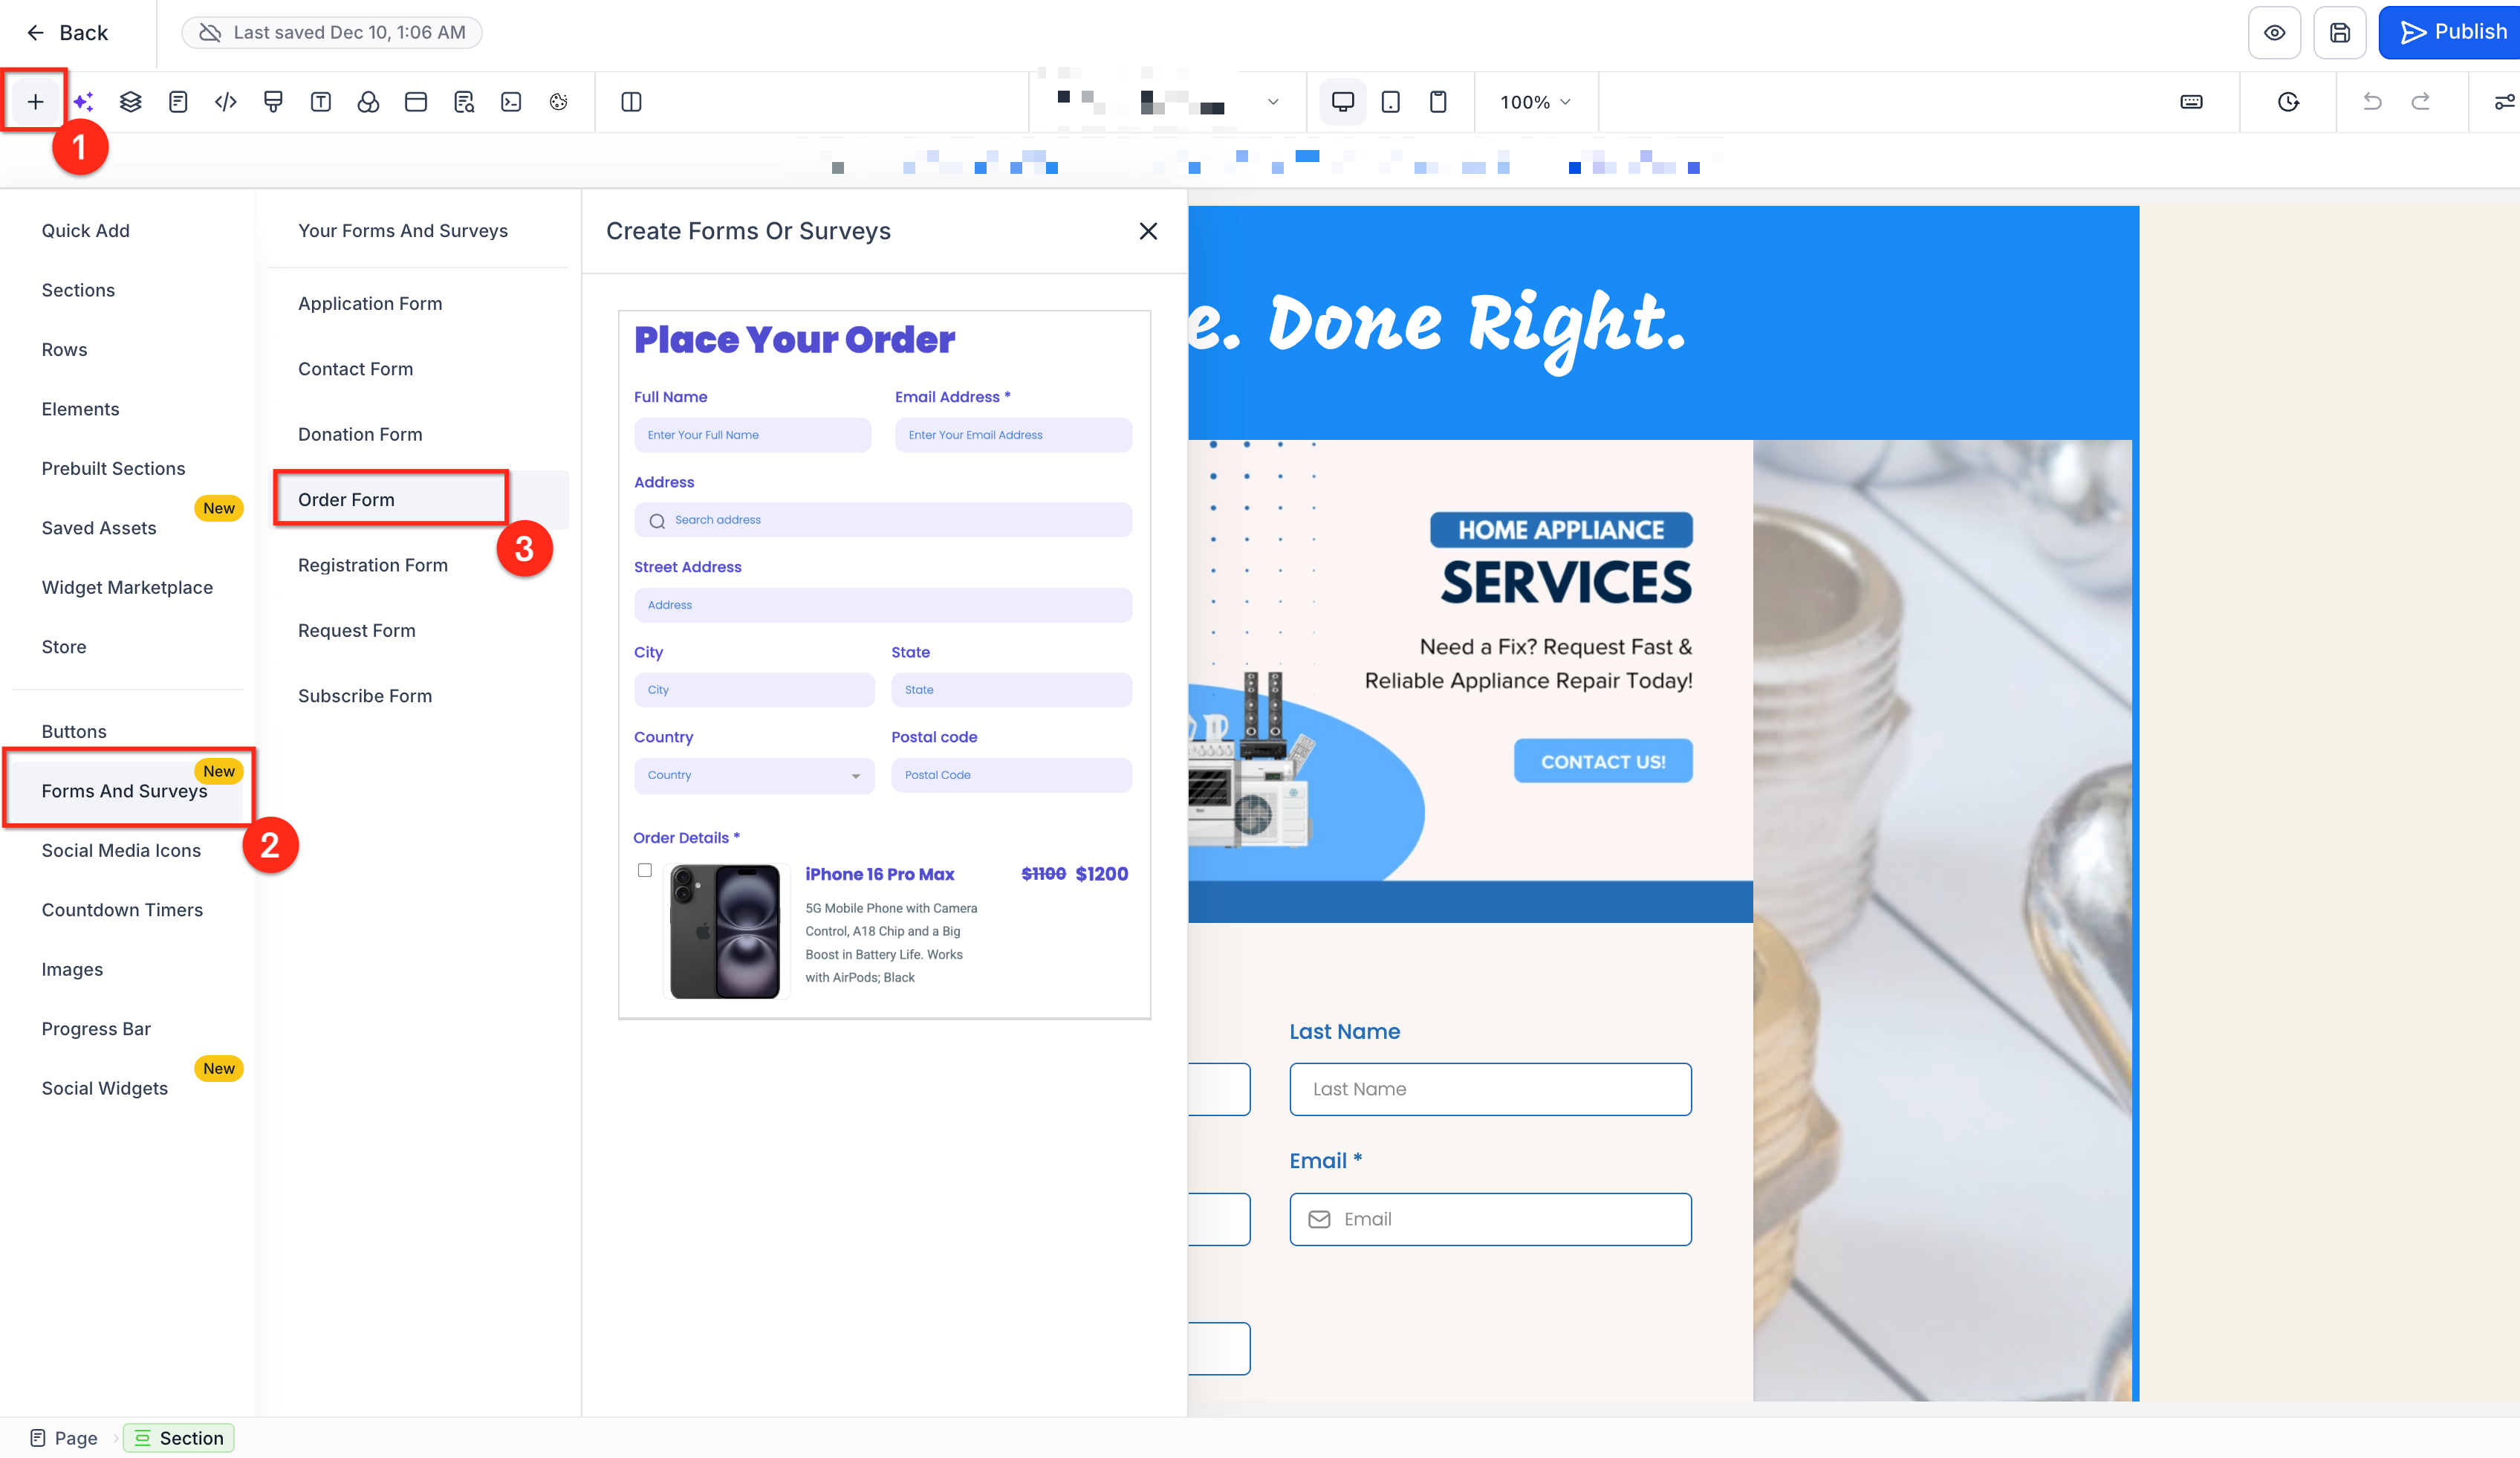Screen dimensions: 2520x1458
Task: Click the plus add-element icon
Action: tap(35, 101)
